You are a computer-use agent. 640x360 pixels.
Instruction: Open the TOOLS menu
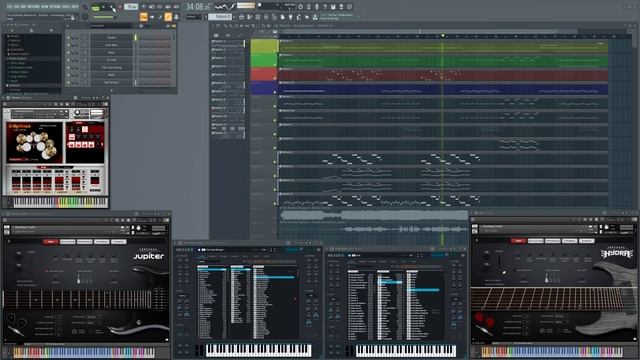[x=66, y=7]
